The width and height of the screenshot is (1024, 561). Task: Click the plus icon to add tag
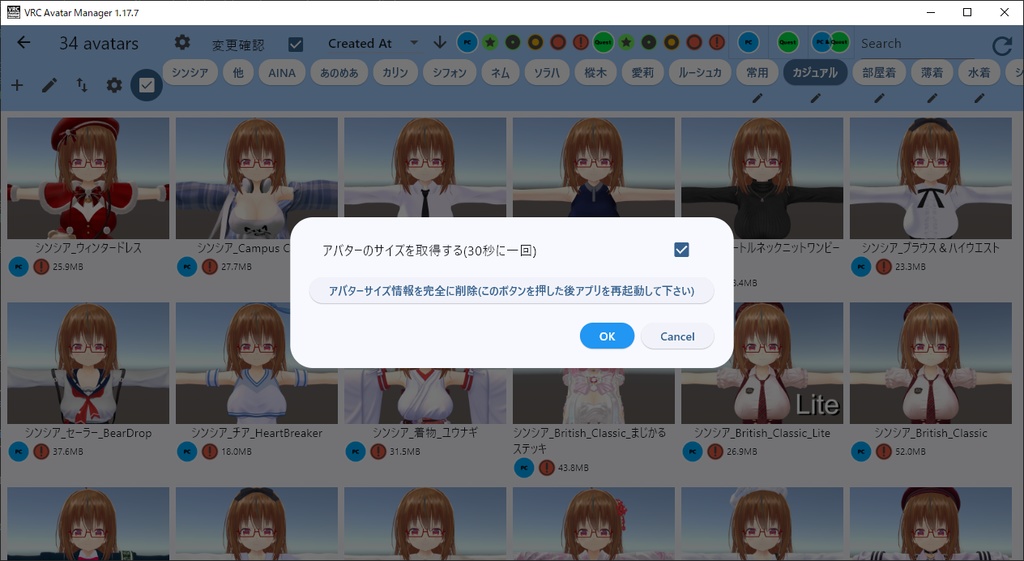pos(17,86)
